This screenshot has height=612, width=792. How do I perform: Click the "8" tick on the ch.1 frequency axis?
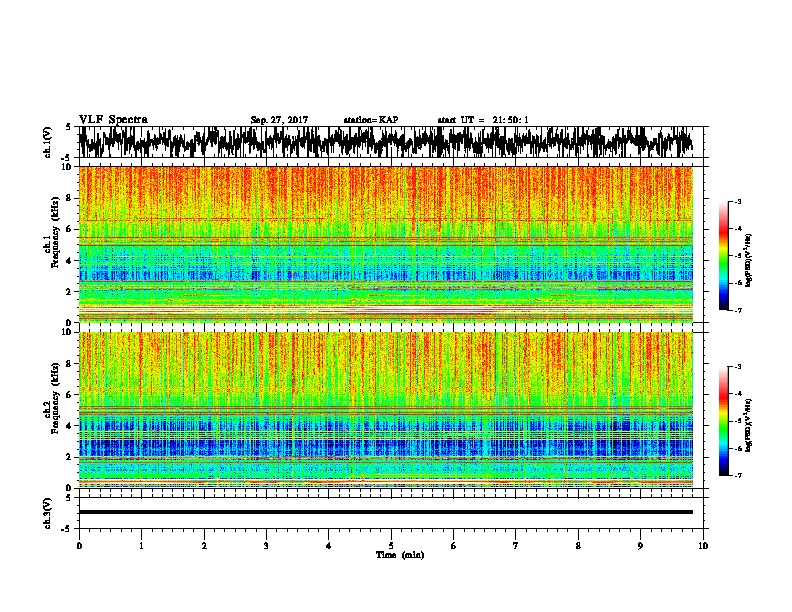pyautogui.click(x=70, y=198)
